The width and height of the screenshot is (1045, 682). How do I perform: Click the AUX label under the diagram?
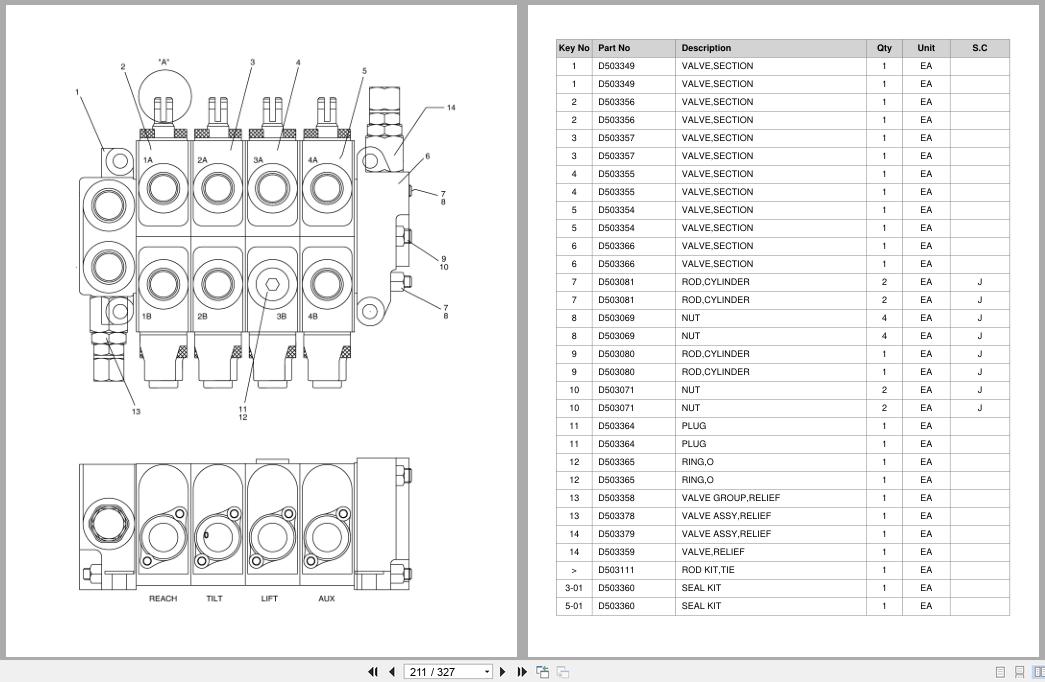[x=327, y=599]
